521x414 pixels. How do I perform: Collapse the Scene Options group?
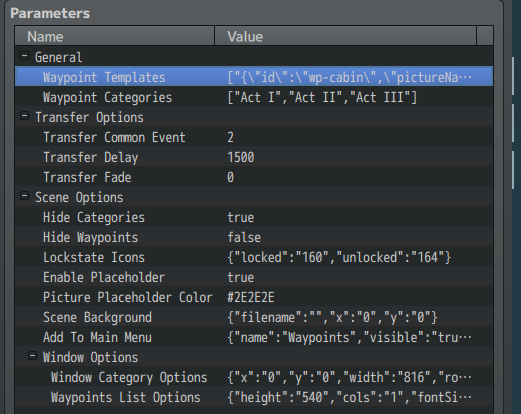[24, 196]
